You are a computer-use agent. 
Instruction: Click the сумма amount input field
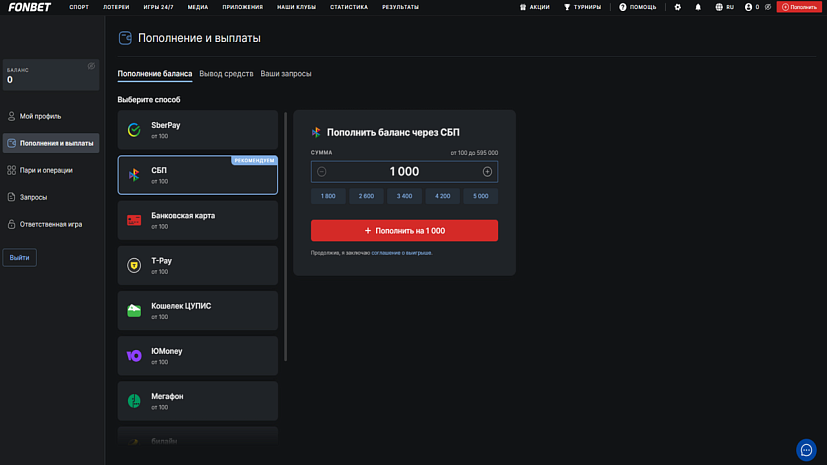click(x=404, y=172)
